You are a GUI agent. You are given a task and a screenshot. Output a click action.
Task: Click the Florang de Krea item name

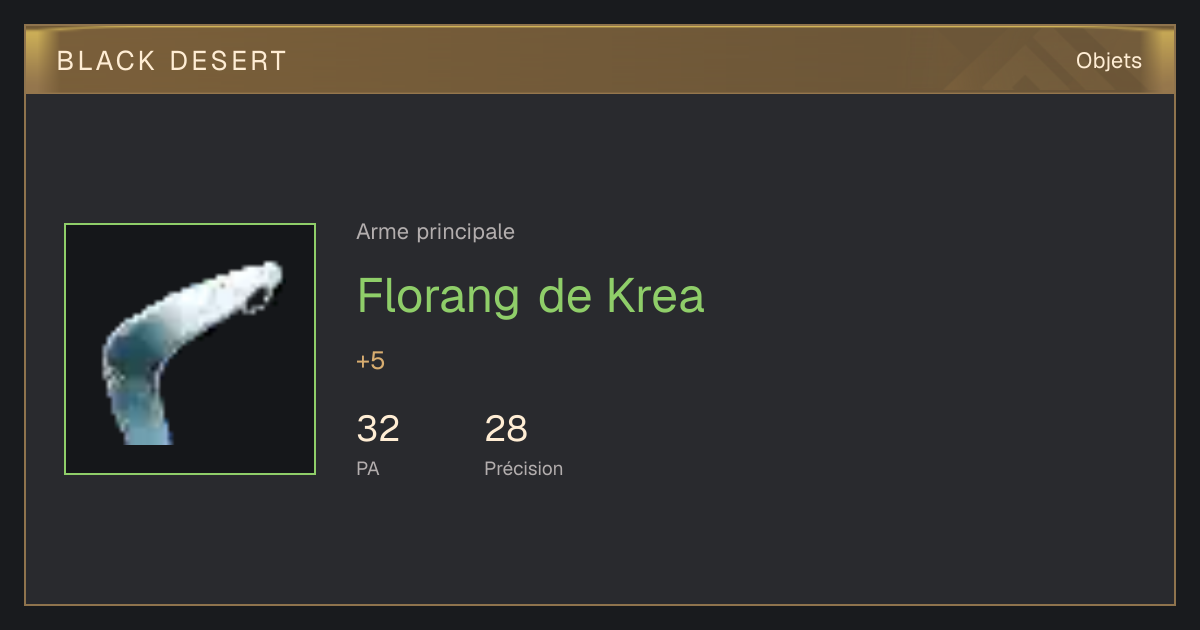pyautogui.click(x=531, y=296)
